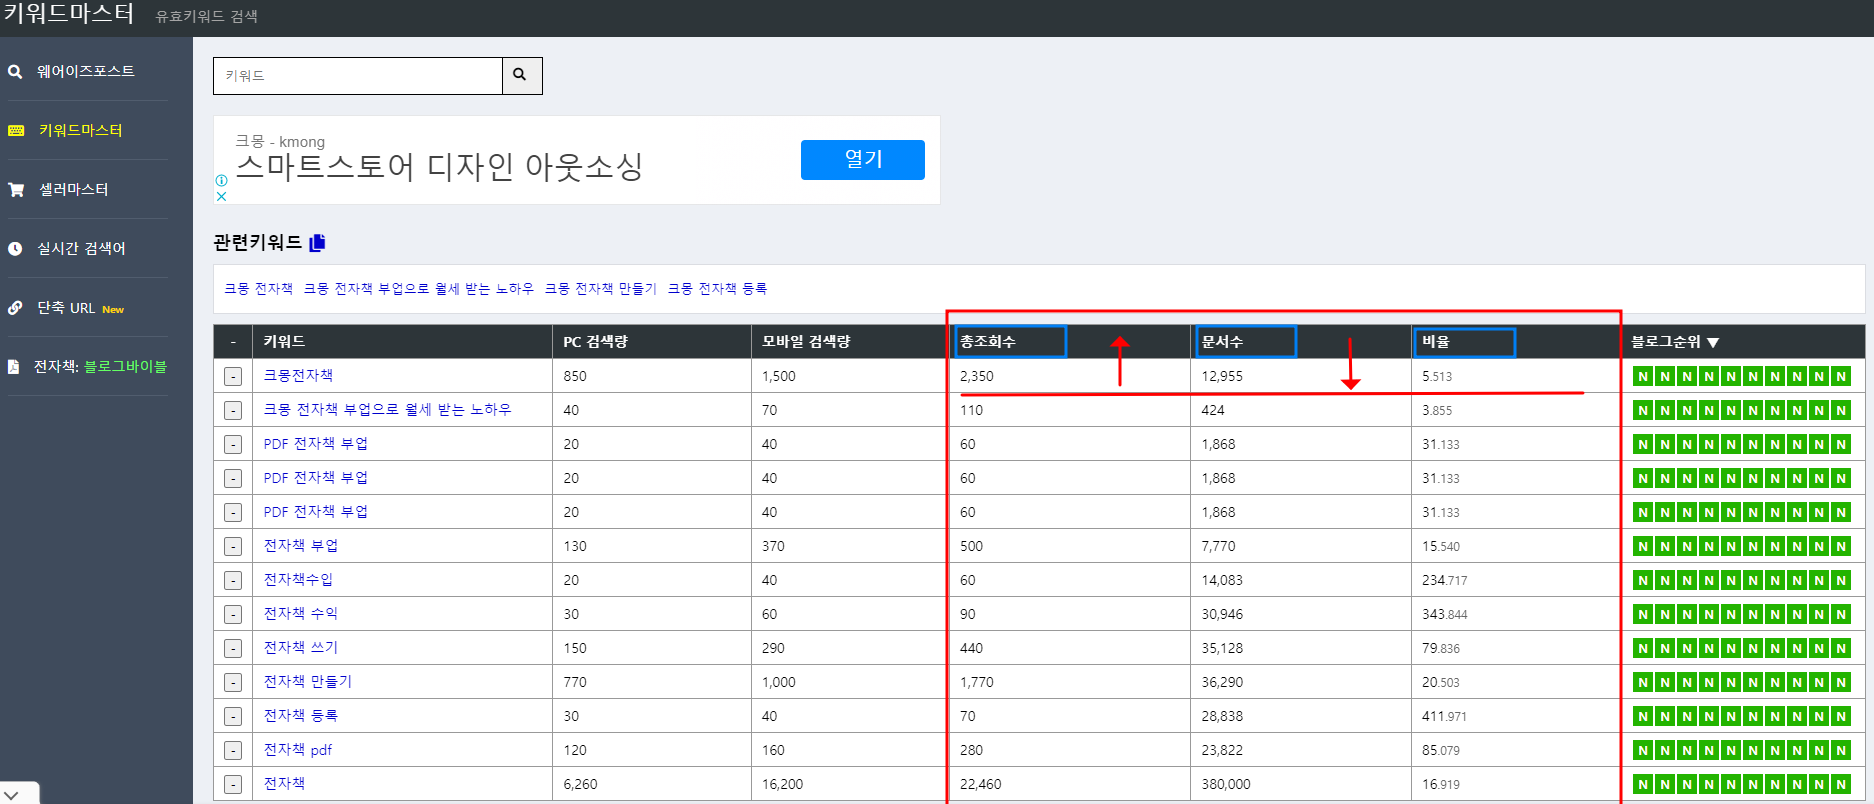The image size is (1874, 804).
Task: Click the last N blog rank badge for 전자책 부업
Action: tap(1841, 547)
